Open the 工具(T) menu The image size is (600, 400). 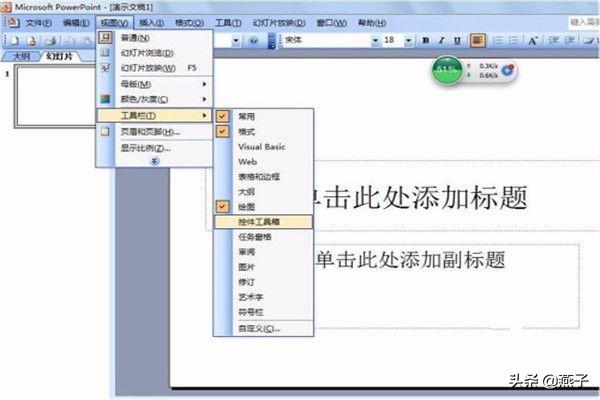[x=228, y=23]
